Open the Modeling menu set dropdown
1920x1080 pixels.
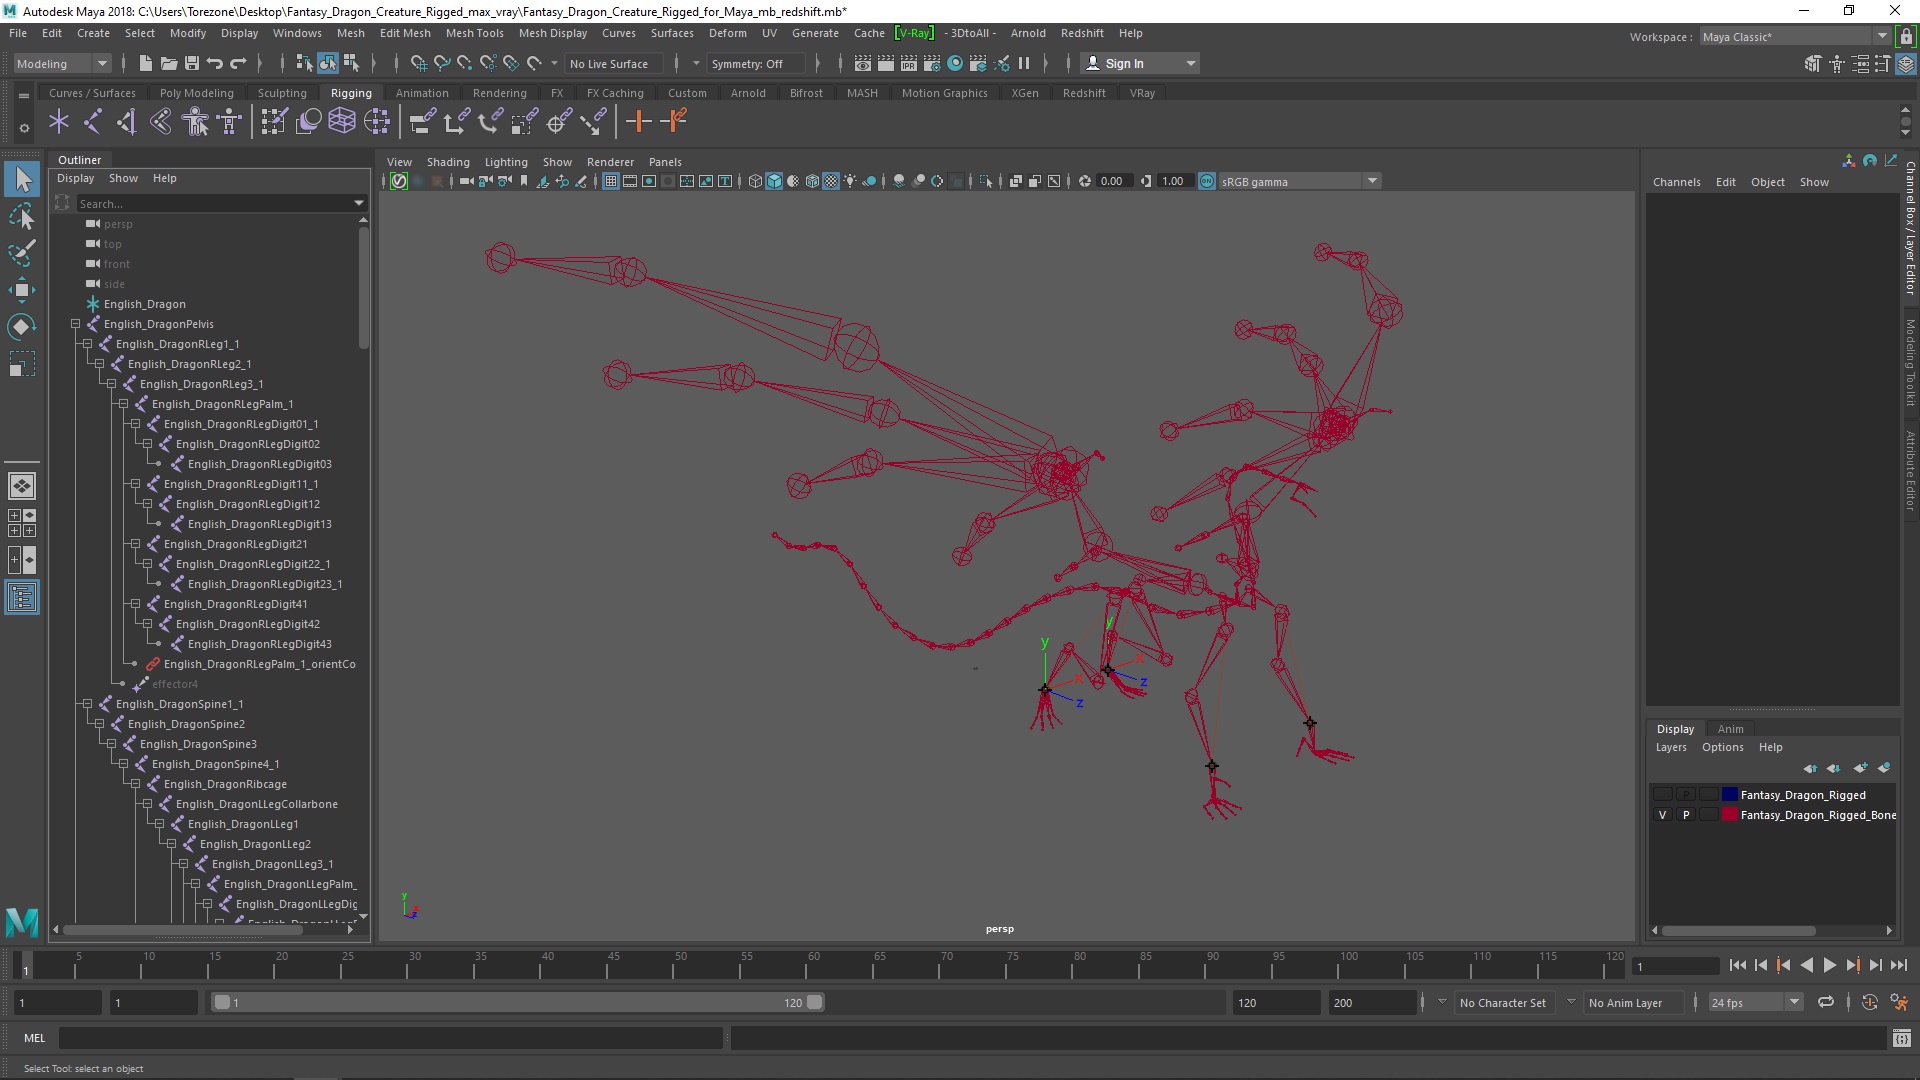coord(62,63)
